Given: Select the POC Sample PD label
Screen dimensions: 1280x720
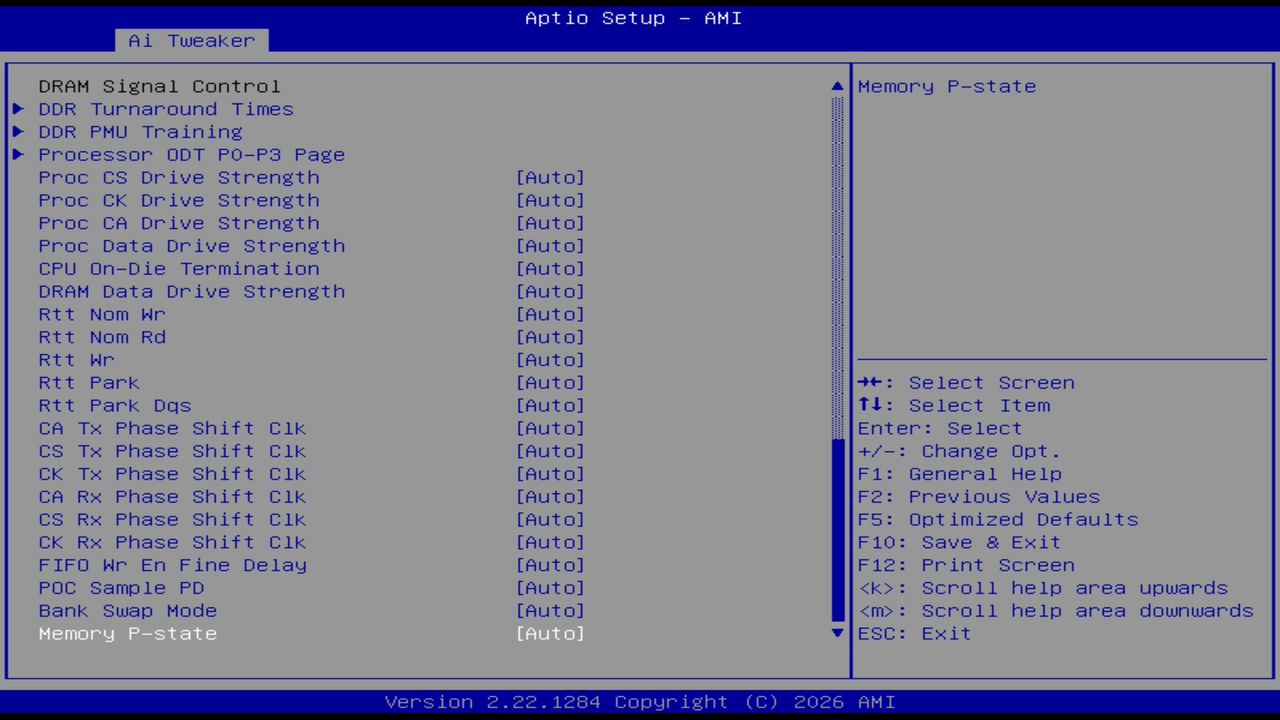Looking at the screenshot, I should (x=121, y=588).
